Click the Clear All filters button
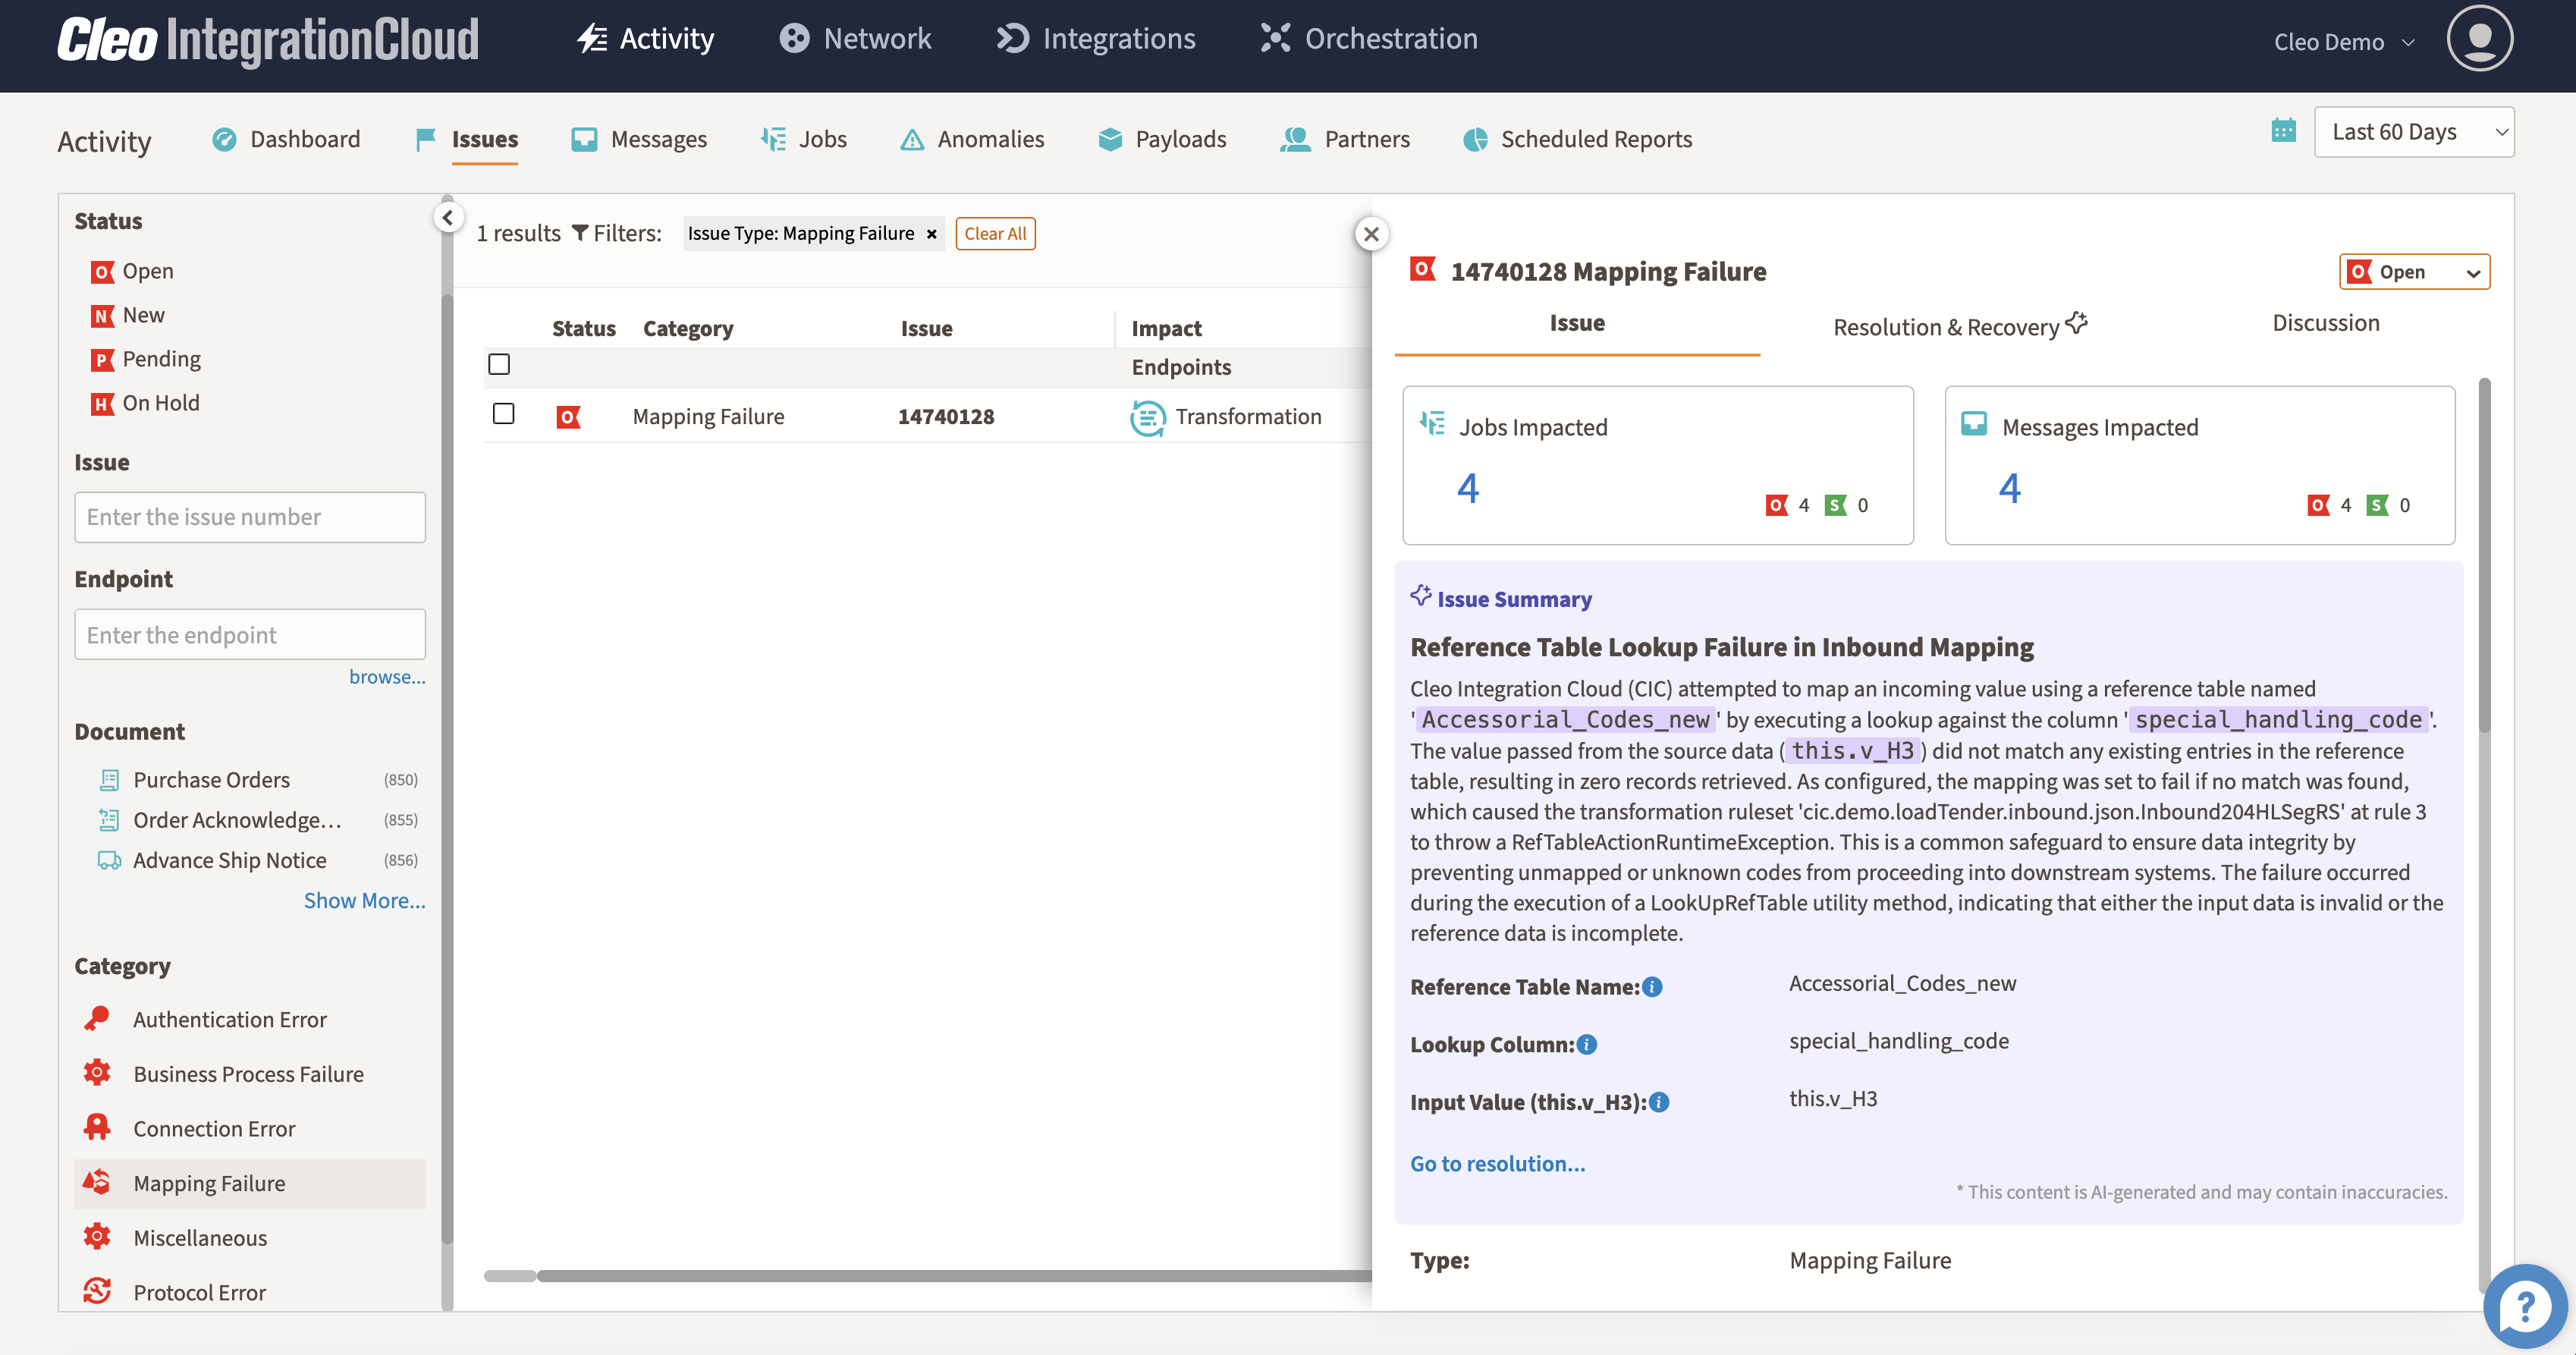Viewport: 2576px width, 1355px height. 995,233
